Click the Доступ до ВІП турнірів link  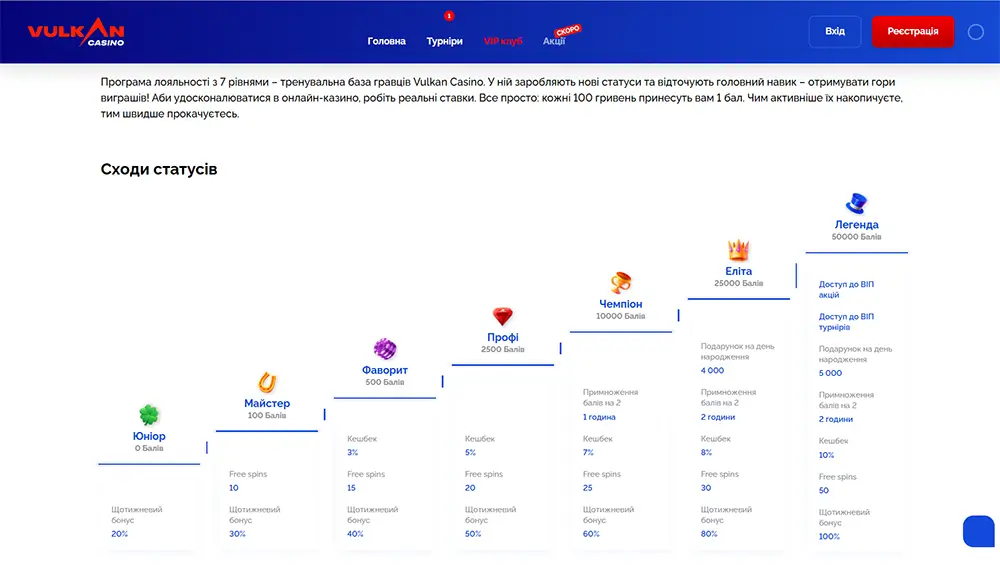tap(846, 322)
